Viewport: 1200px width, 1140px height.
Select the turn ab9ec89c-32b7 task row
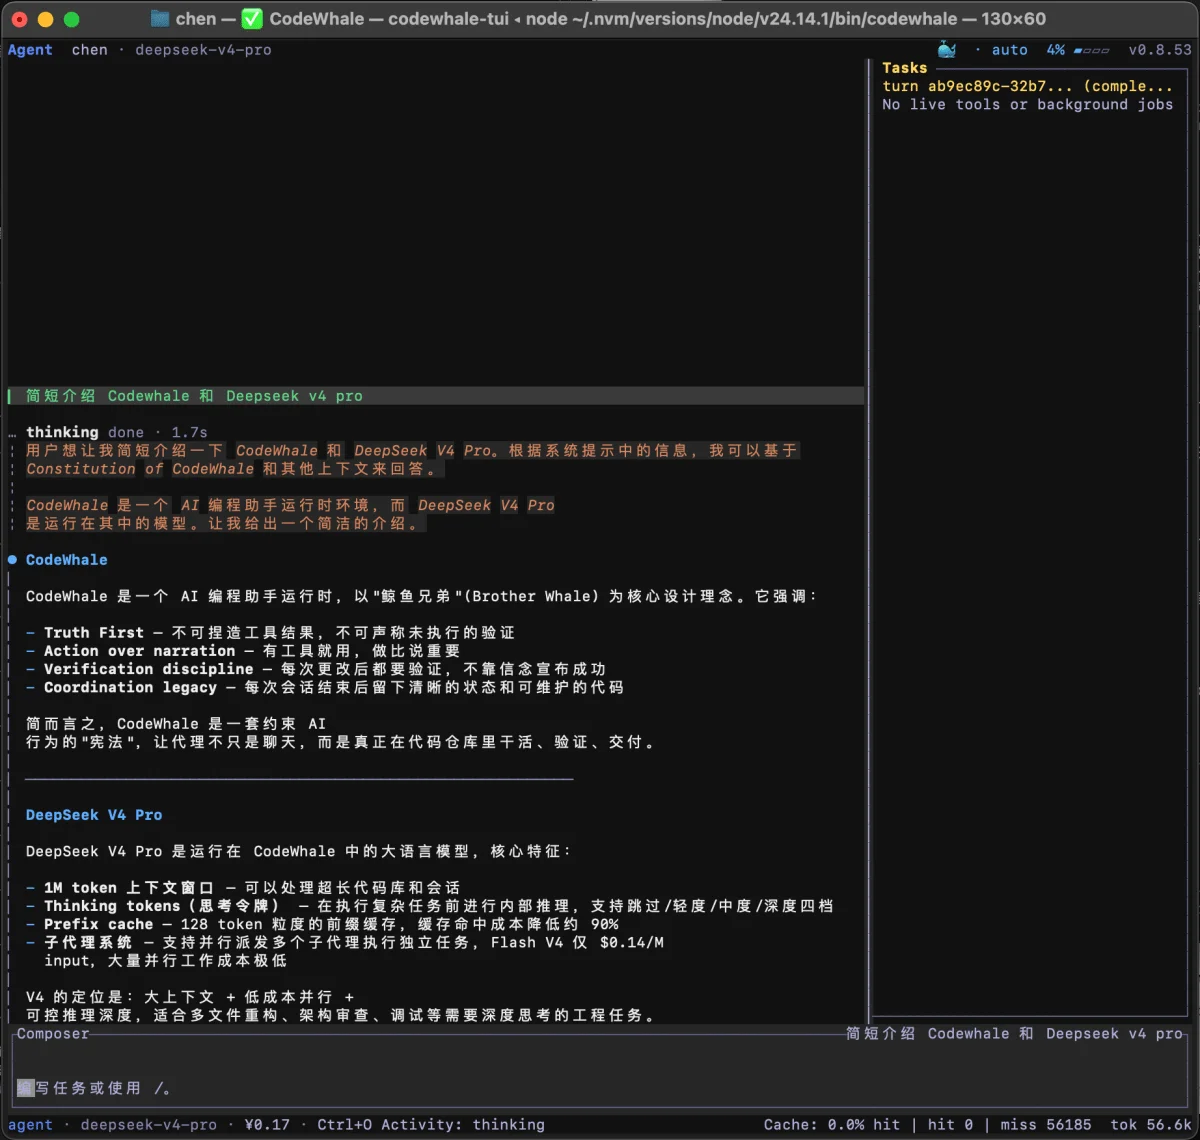[x=1027, y=86]
